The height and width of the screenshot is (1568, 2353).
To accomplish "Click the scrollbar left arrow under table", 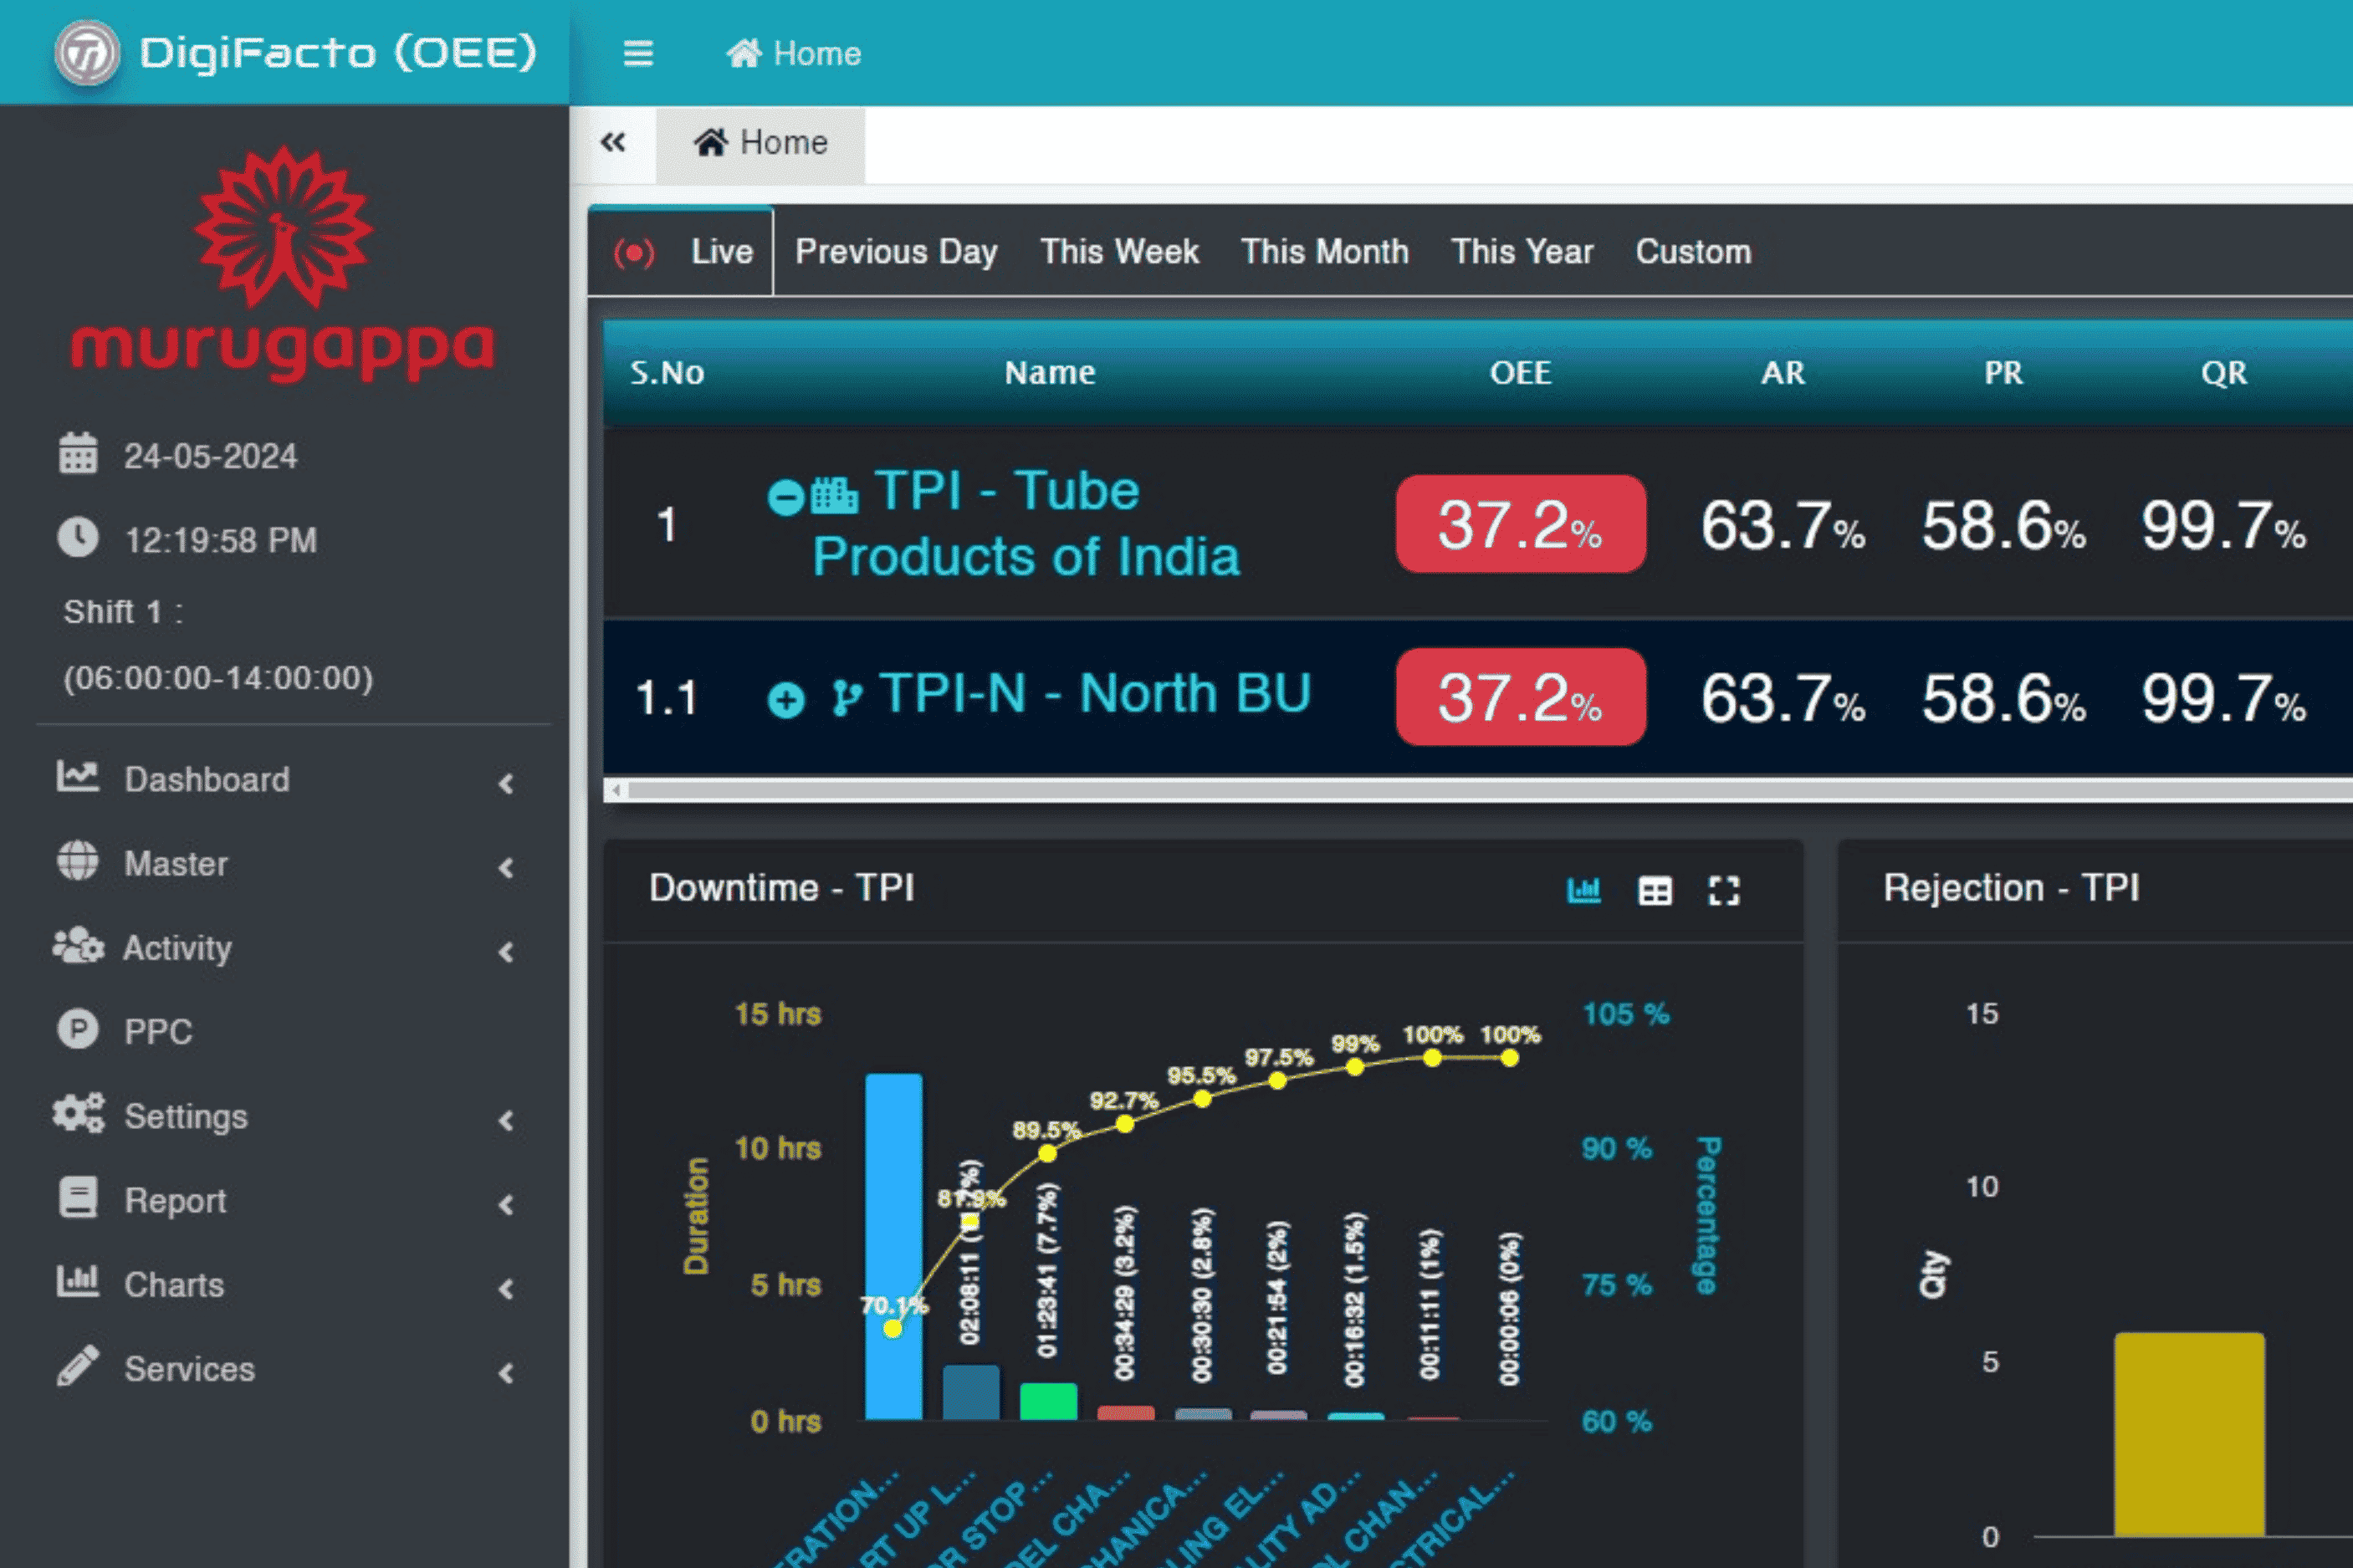I will (x=616, y=790).
